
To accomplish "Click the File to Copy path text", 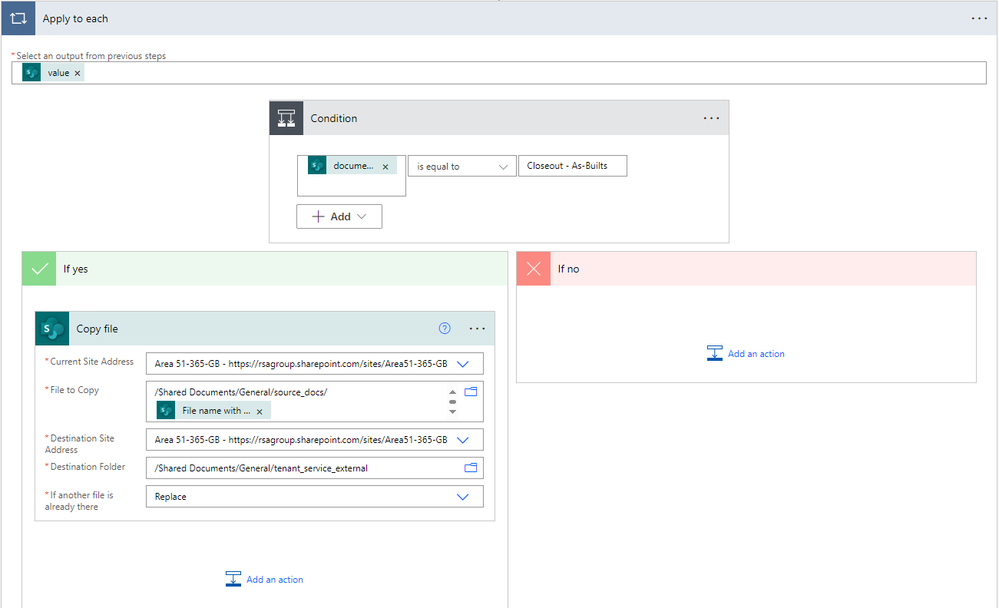I will click(x=241, y=392).
